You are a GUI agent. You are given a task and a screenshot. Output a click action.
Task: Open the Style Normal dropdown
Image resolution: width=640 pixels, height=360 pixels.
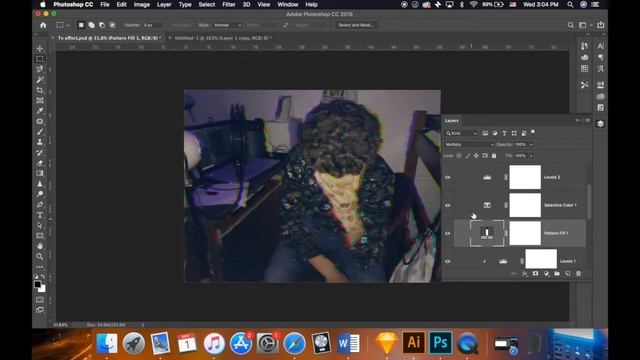pos(227,25)
